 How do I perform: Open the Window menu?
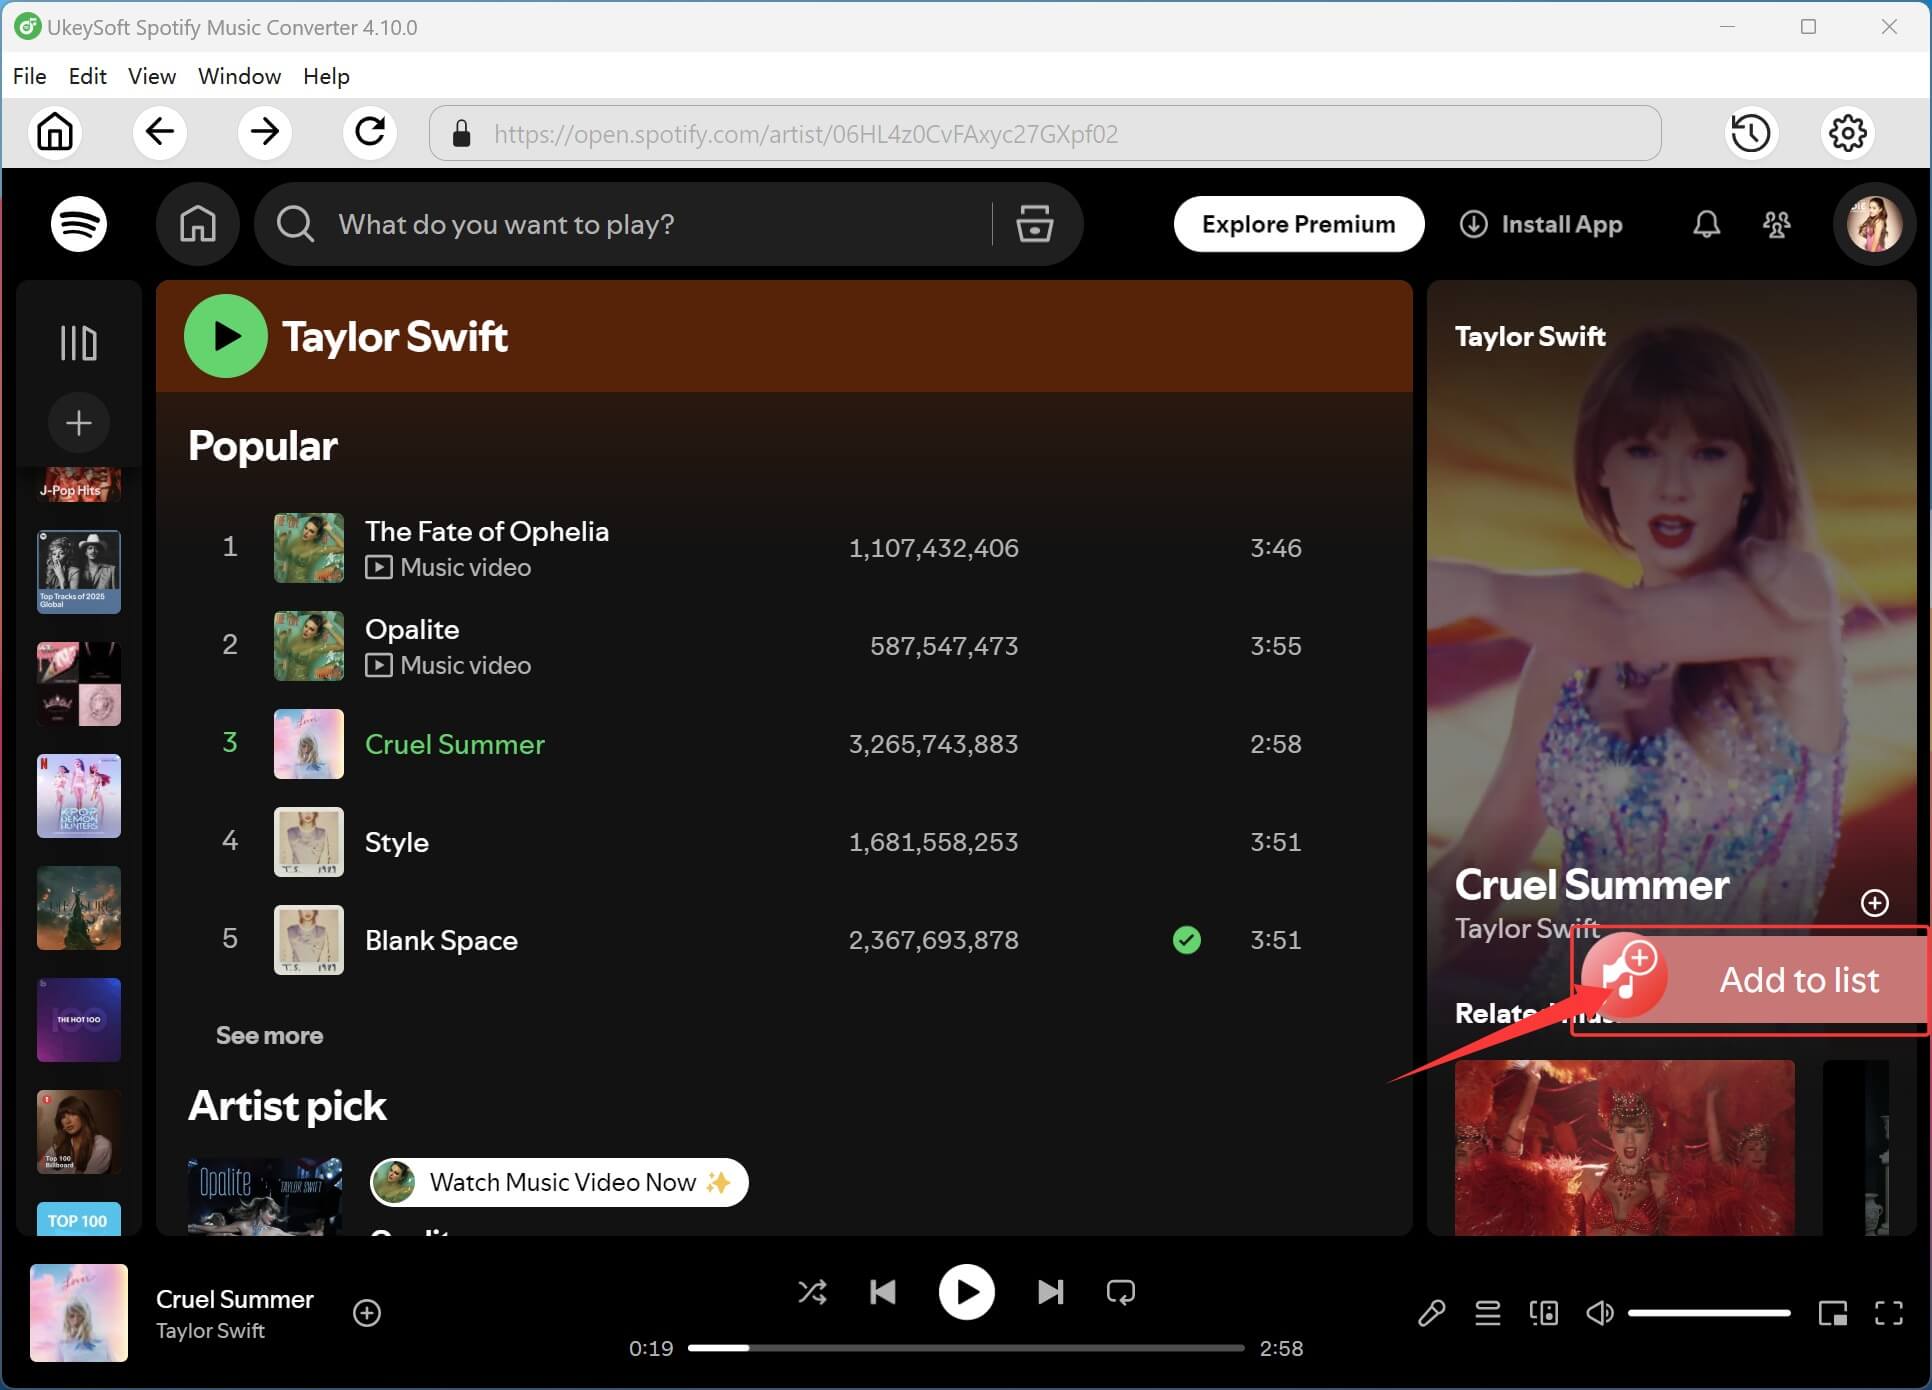pyautogui.click(x=238, y=76)
